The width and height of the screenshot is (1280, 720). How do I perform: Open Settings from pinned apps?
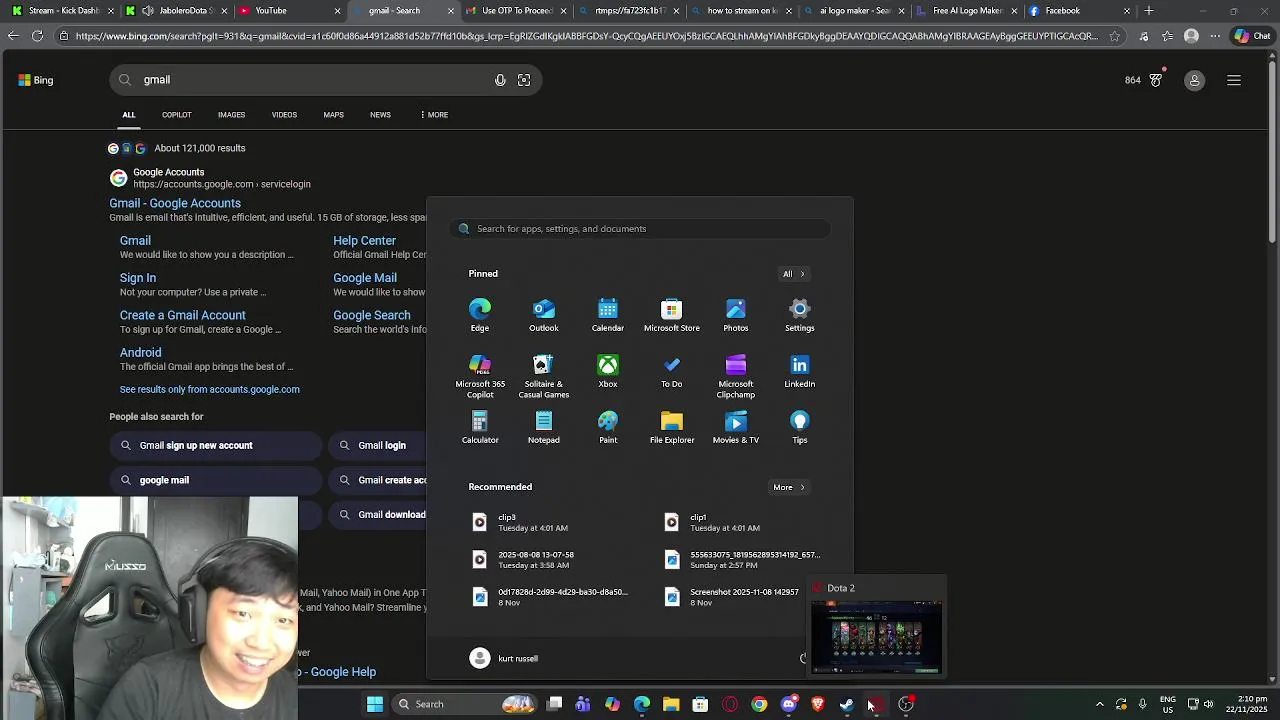(x=800, y=315)
